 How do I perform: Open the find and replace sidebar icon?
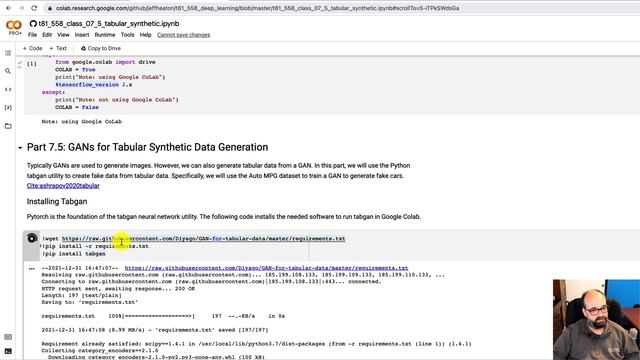point(8,71)
